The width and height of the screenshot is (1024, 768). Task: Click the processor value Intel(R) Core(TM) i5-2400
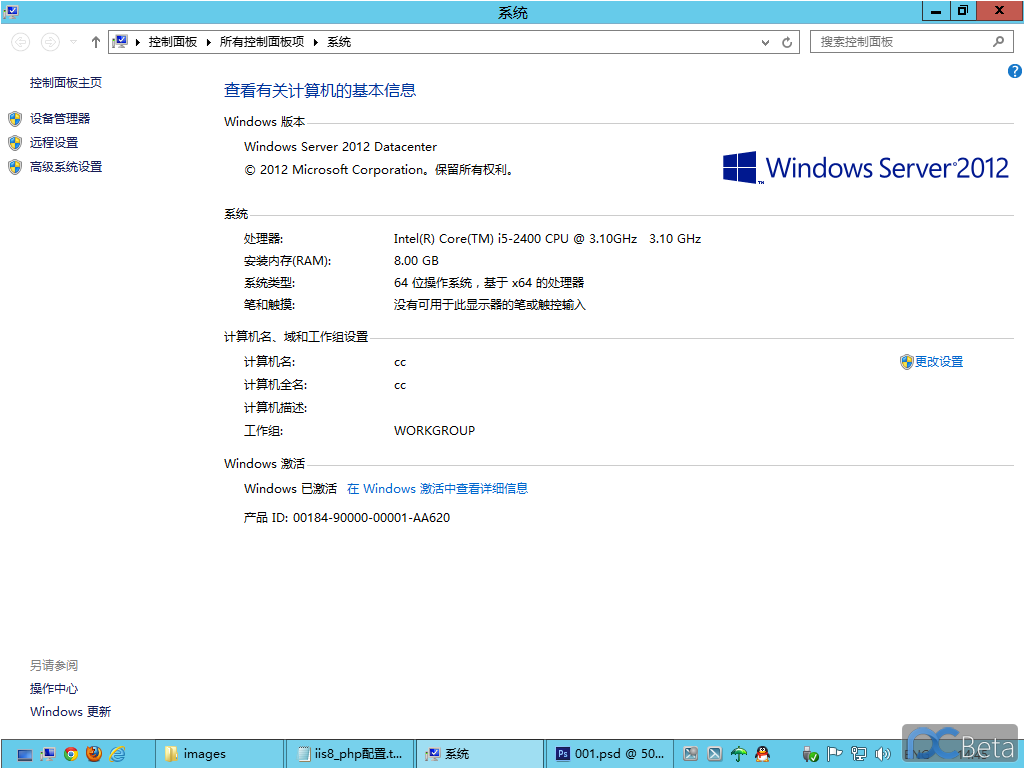tap(547, 239)
